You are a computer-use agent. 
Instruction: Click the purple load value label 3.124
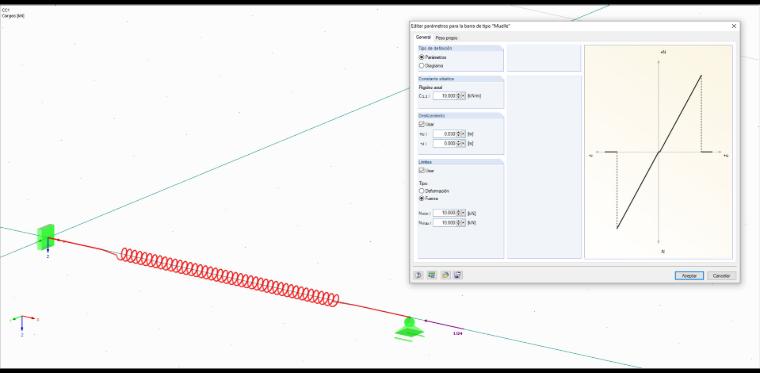point(458,333)
